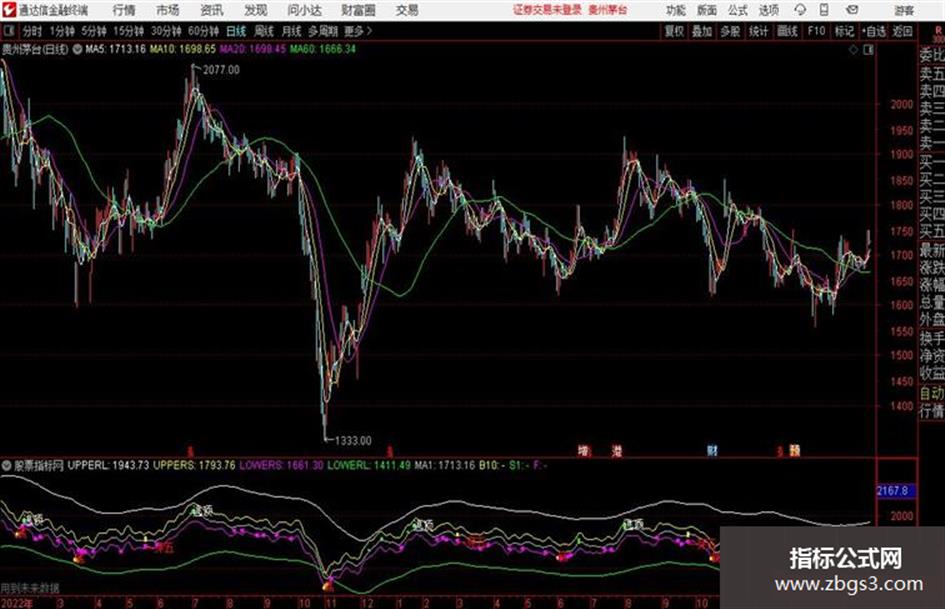Click the panel layout icon left of 分时

coord(9,31)
